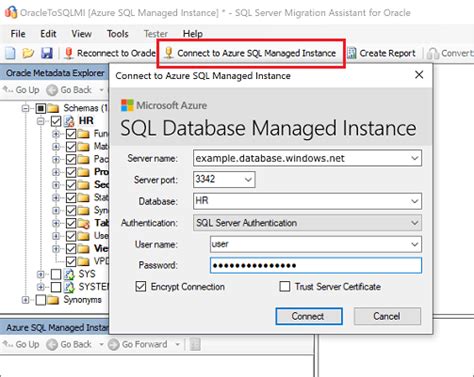Open the Edit menu
The width and height of the screenshot is (474, 377).
point(48,34)
